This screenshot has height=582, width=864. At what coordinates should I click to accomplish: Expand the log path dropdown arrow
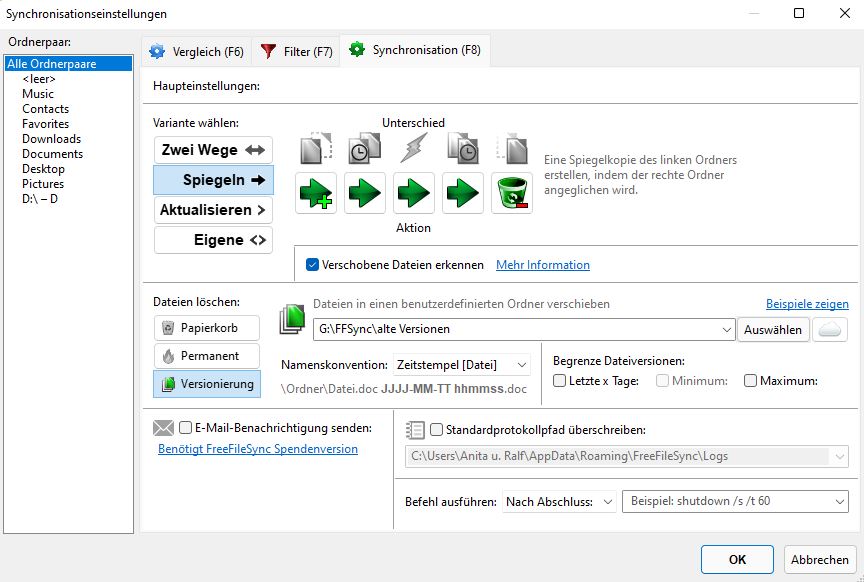pyautogui.click(x=839, y=456)
